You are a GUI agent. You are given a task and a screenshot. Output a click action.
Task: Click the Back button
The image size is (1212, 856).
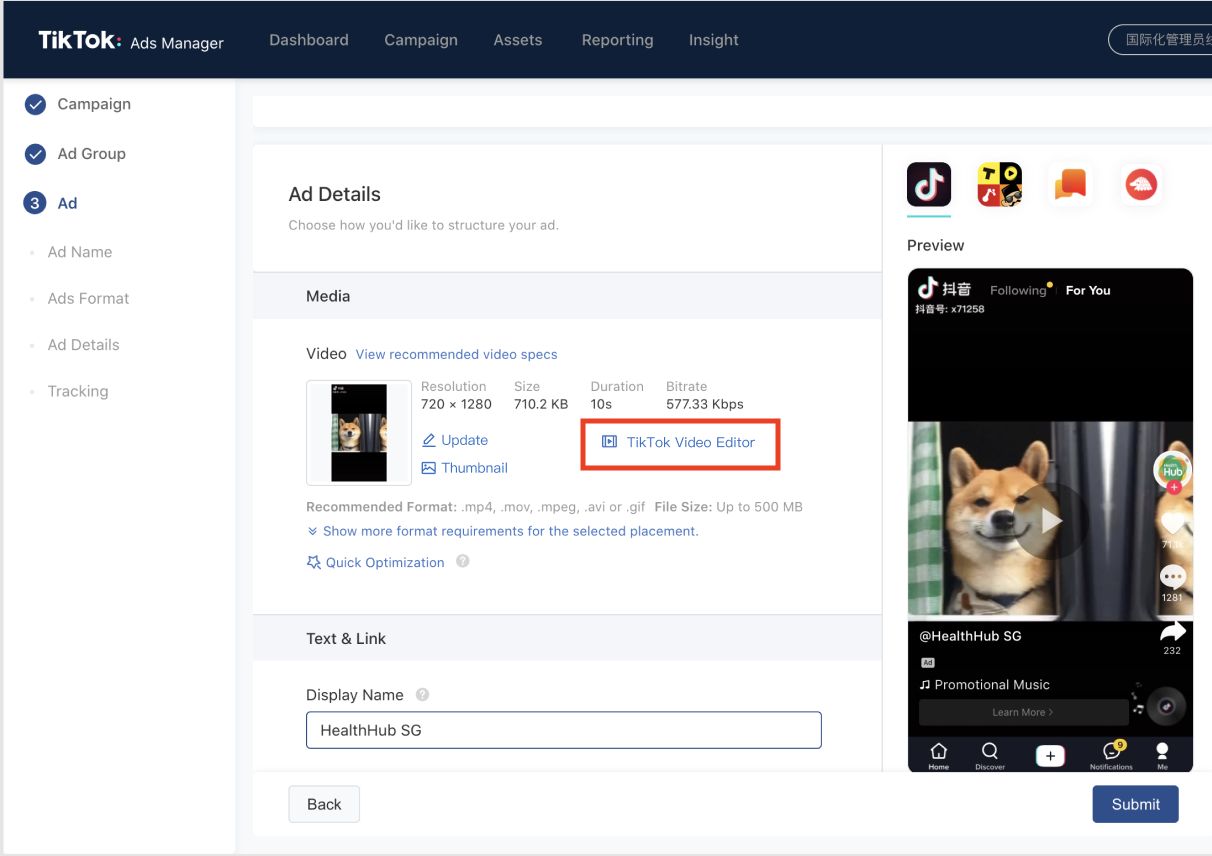tap(324, 804)
